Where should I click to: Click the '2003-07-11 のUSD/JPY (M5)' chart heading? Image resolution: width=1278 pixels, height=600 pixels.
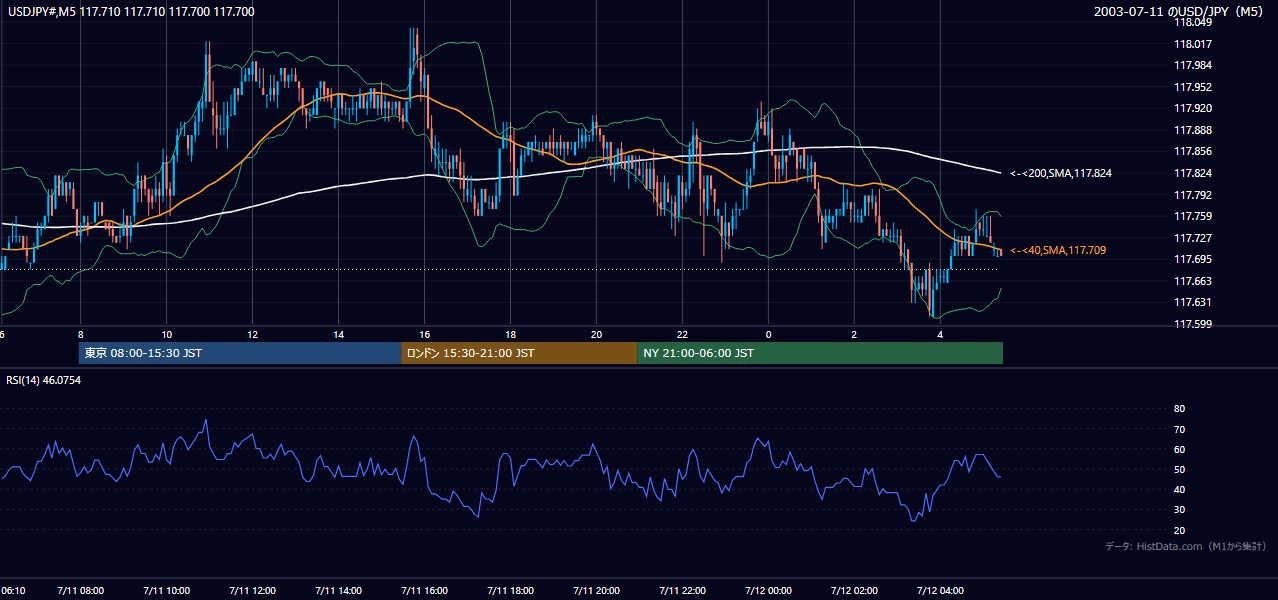[1180, 12]
